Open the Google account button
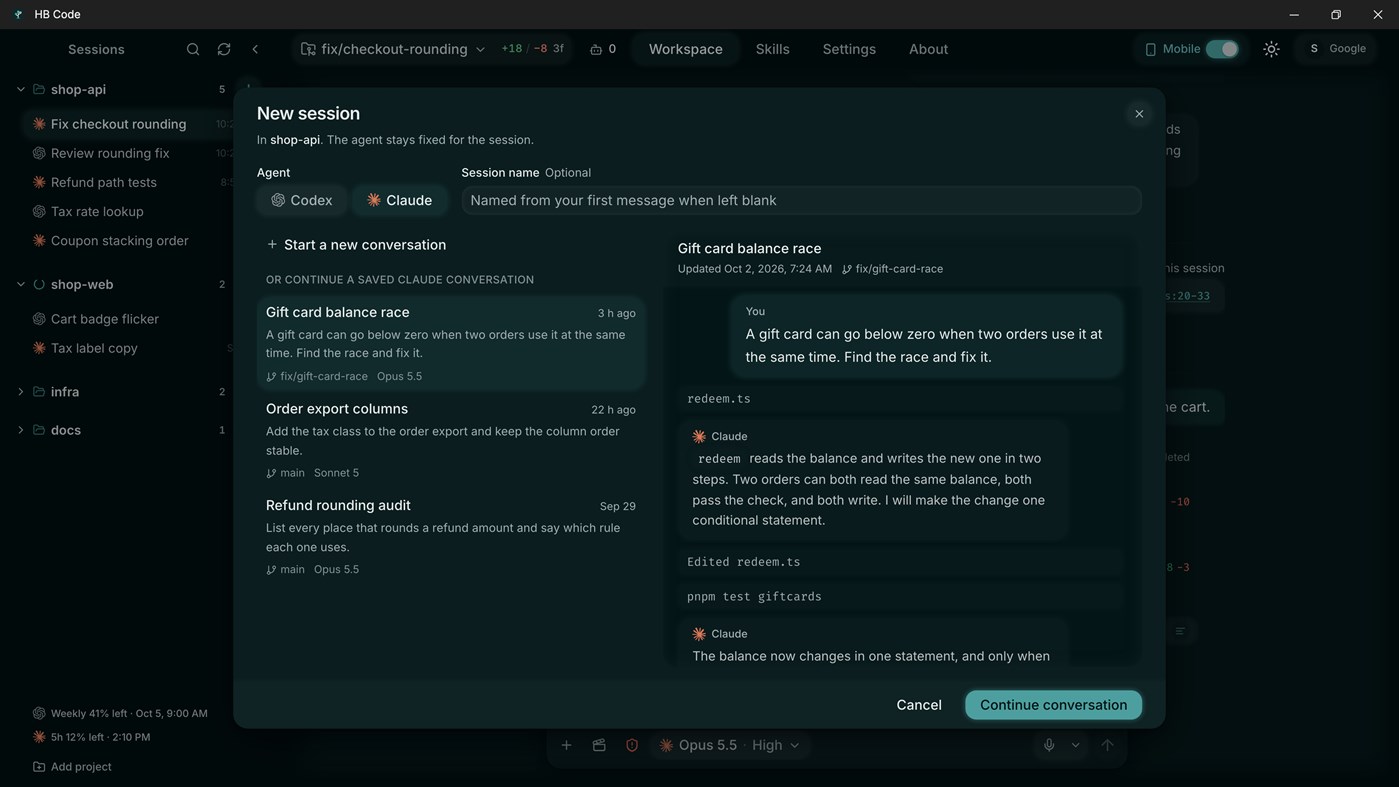The height and width of the screenshot is (787, 1399). tap(1337, 49)
